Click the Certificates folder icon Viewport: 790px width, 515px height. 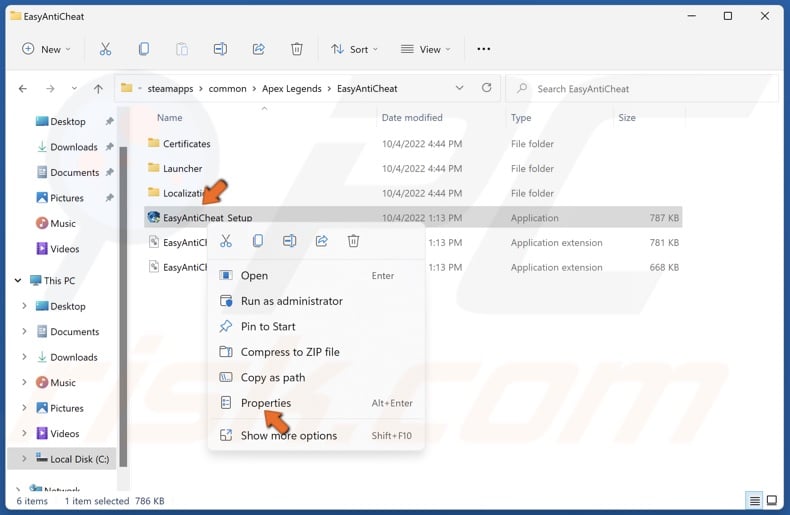(x=154, y=143)
